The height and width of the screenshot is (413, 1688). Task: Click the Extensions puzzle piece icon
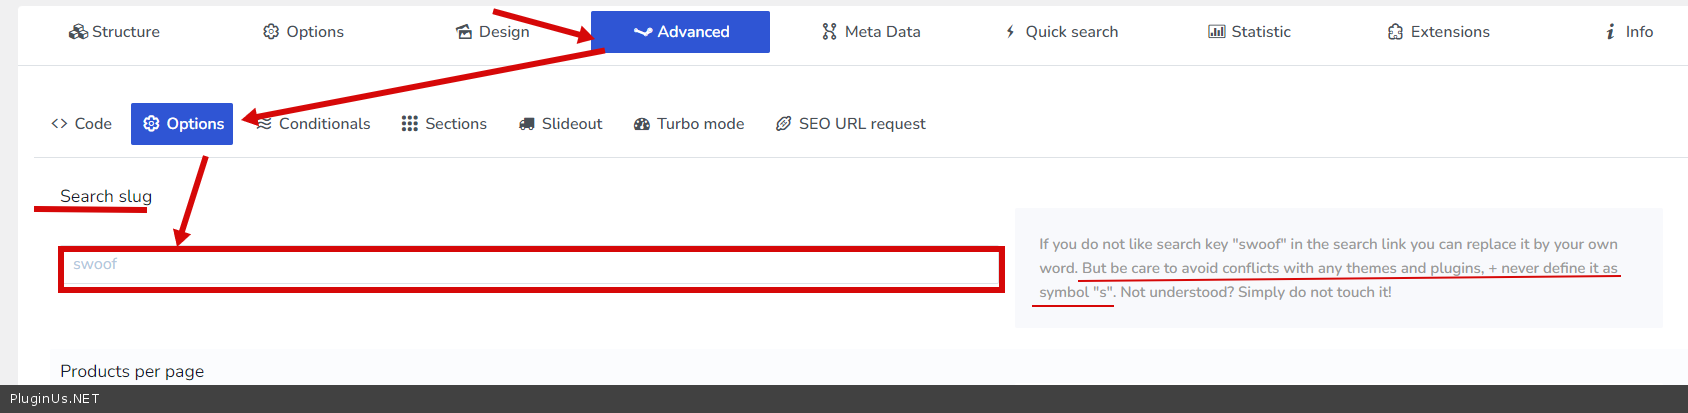tap(1396, 32)
